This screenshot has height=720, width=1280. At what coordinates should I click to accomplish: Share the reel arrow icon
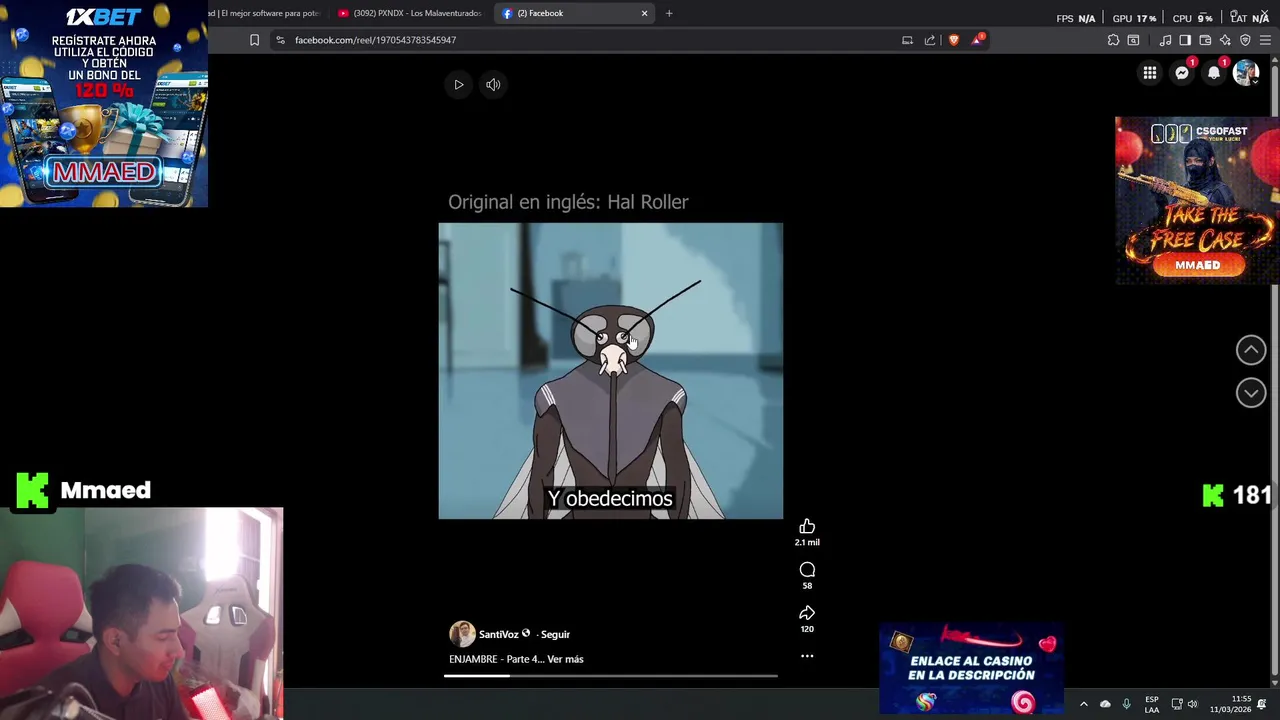807,613
